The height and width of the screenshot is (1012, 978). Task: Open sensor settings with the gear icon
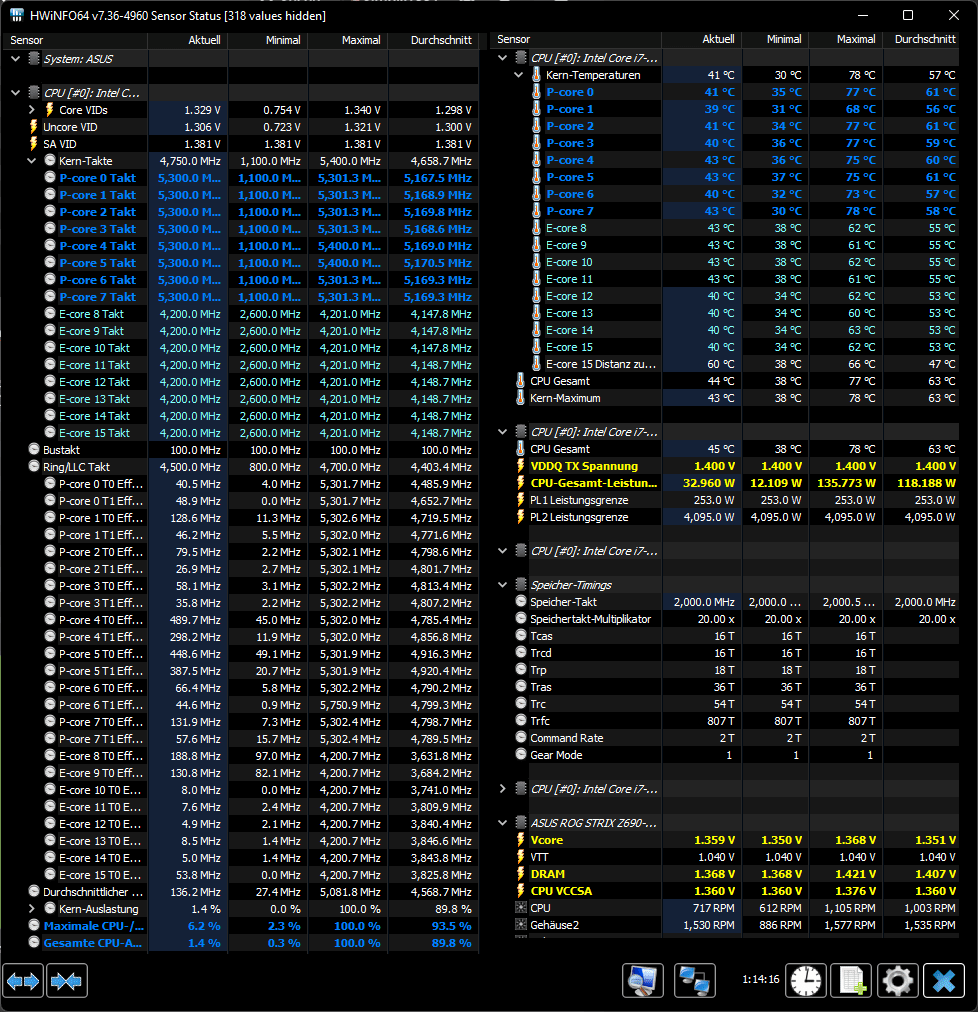coord(898,981)
